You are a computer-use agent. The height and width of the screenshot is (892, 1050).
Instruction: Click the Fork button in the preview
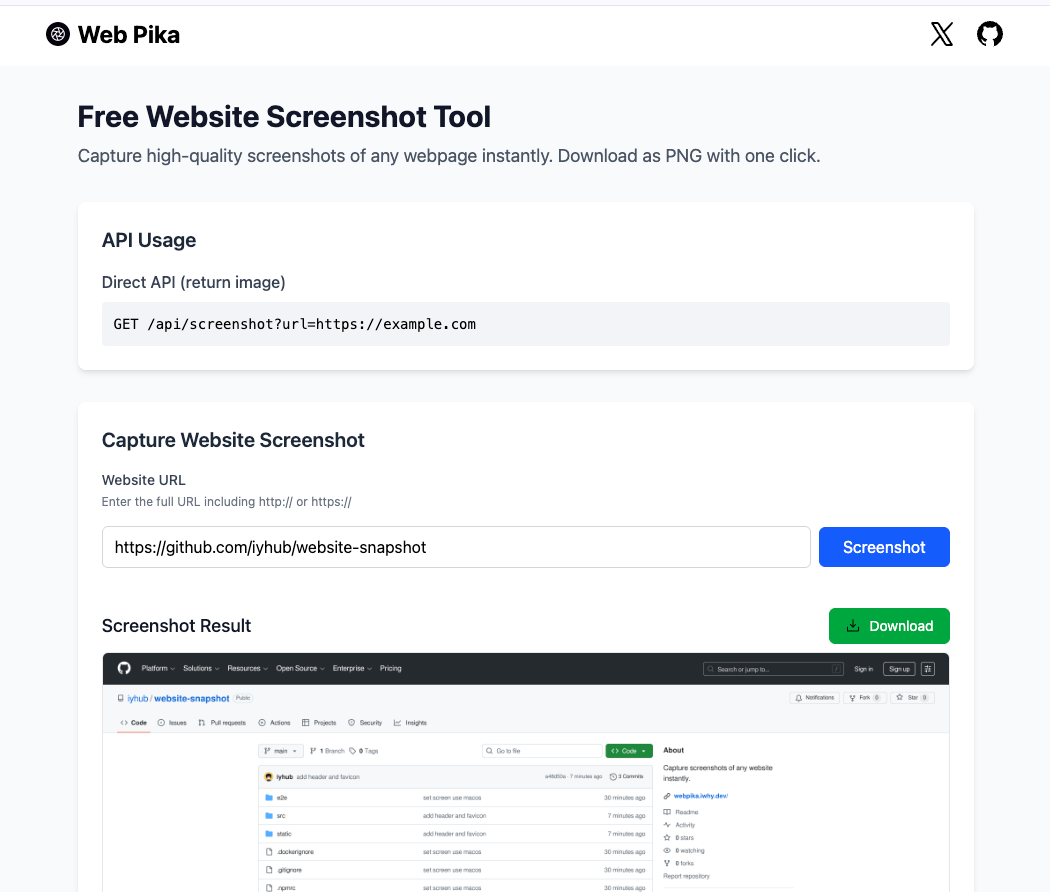coord(864,698)
